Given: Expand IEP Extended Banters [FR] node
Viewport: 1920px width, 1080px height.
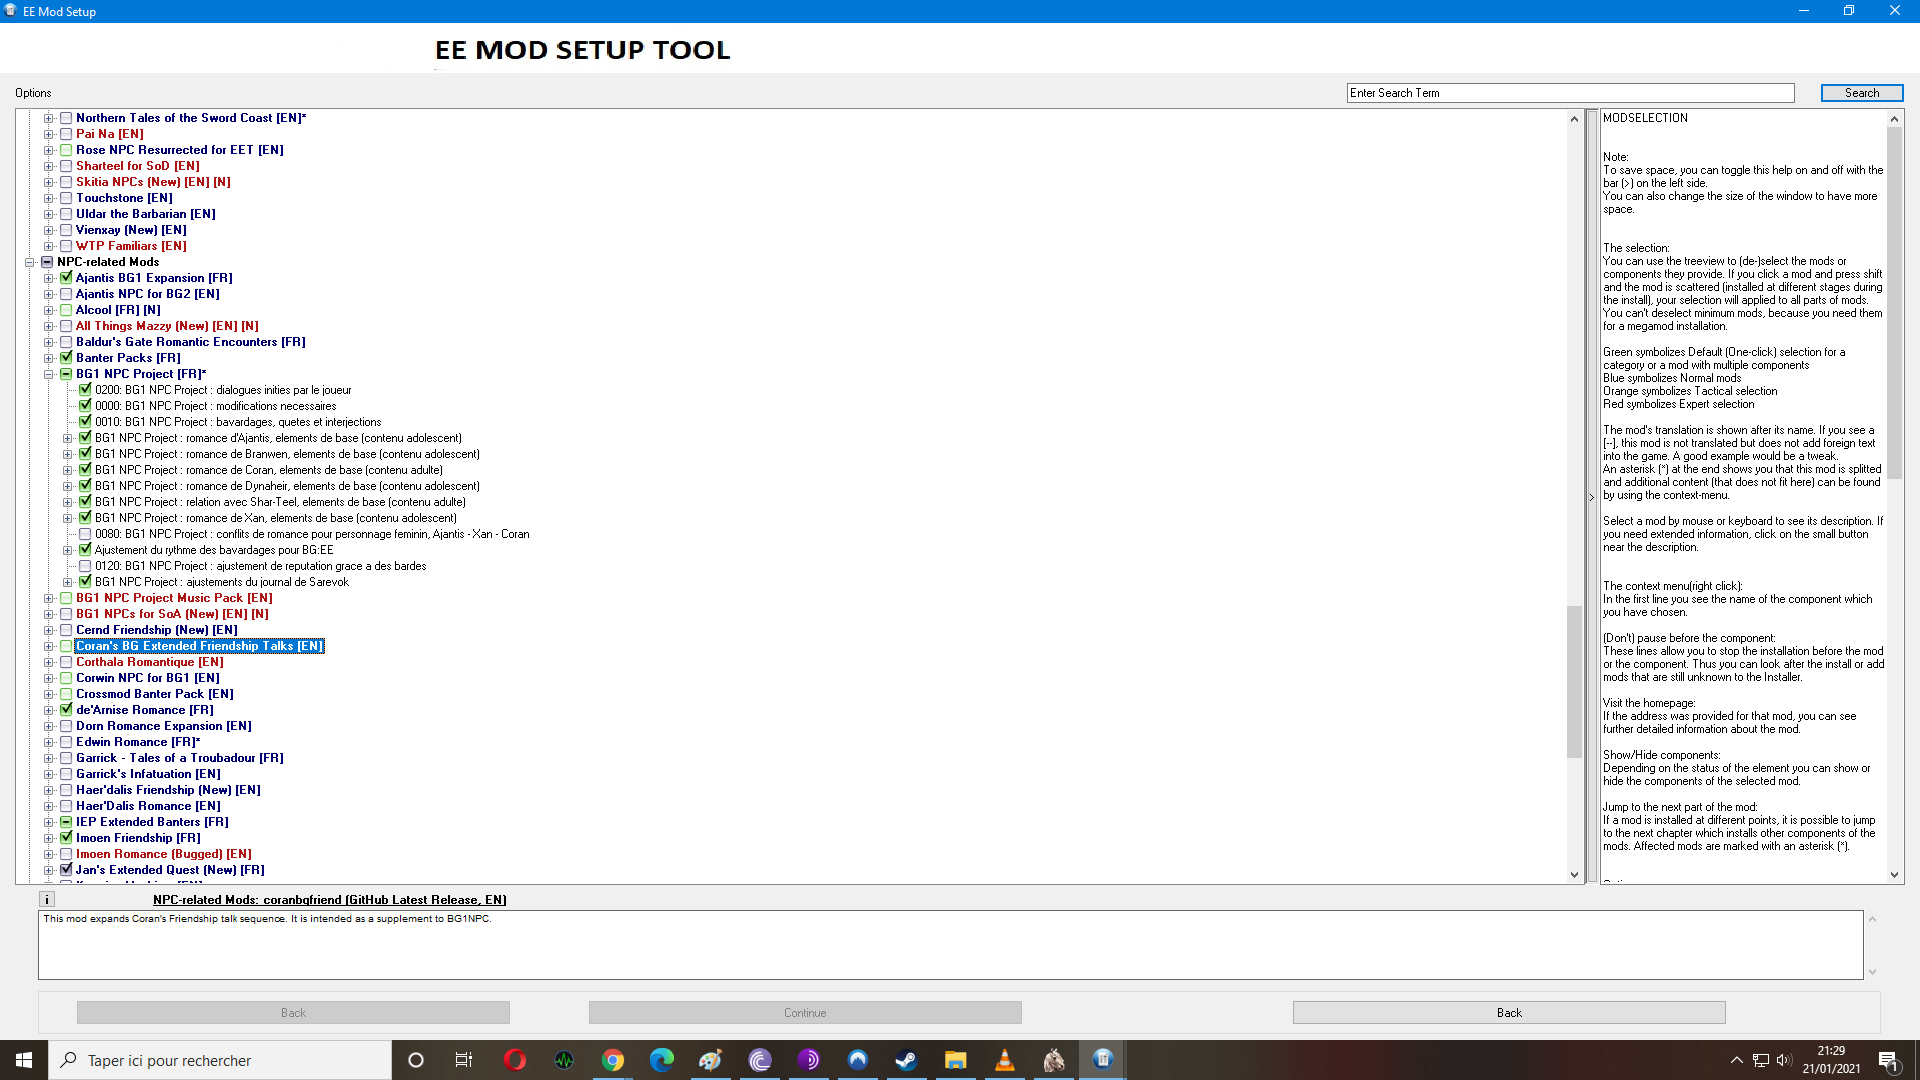Looking at the screenshot, I should (48, 822).
